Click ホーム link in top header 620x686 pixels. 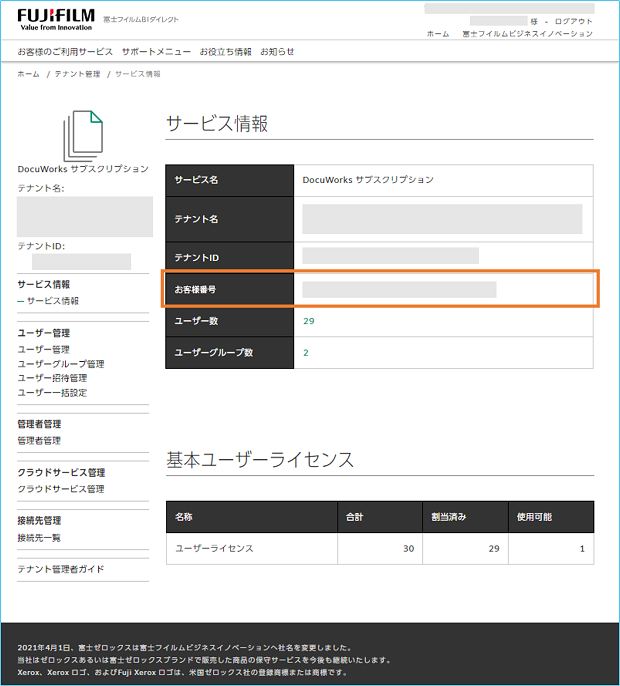pos(438,34)
